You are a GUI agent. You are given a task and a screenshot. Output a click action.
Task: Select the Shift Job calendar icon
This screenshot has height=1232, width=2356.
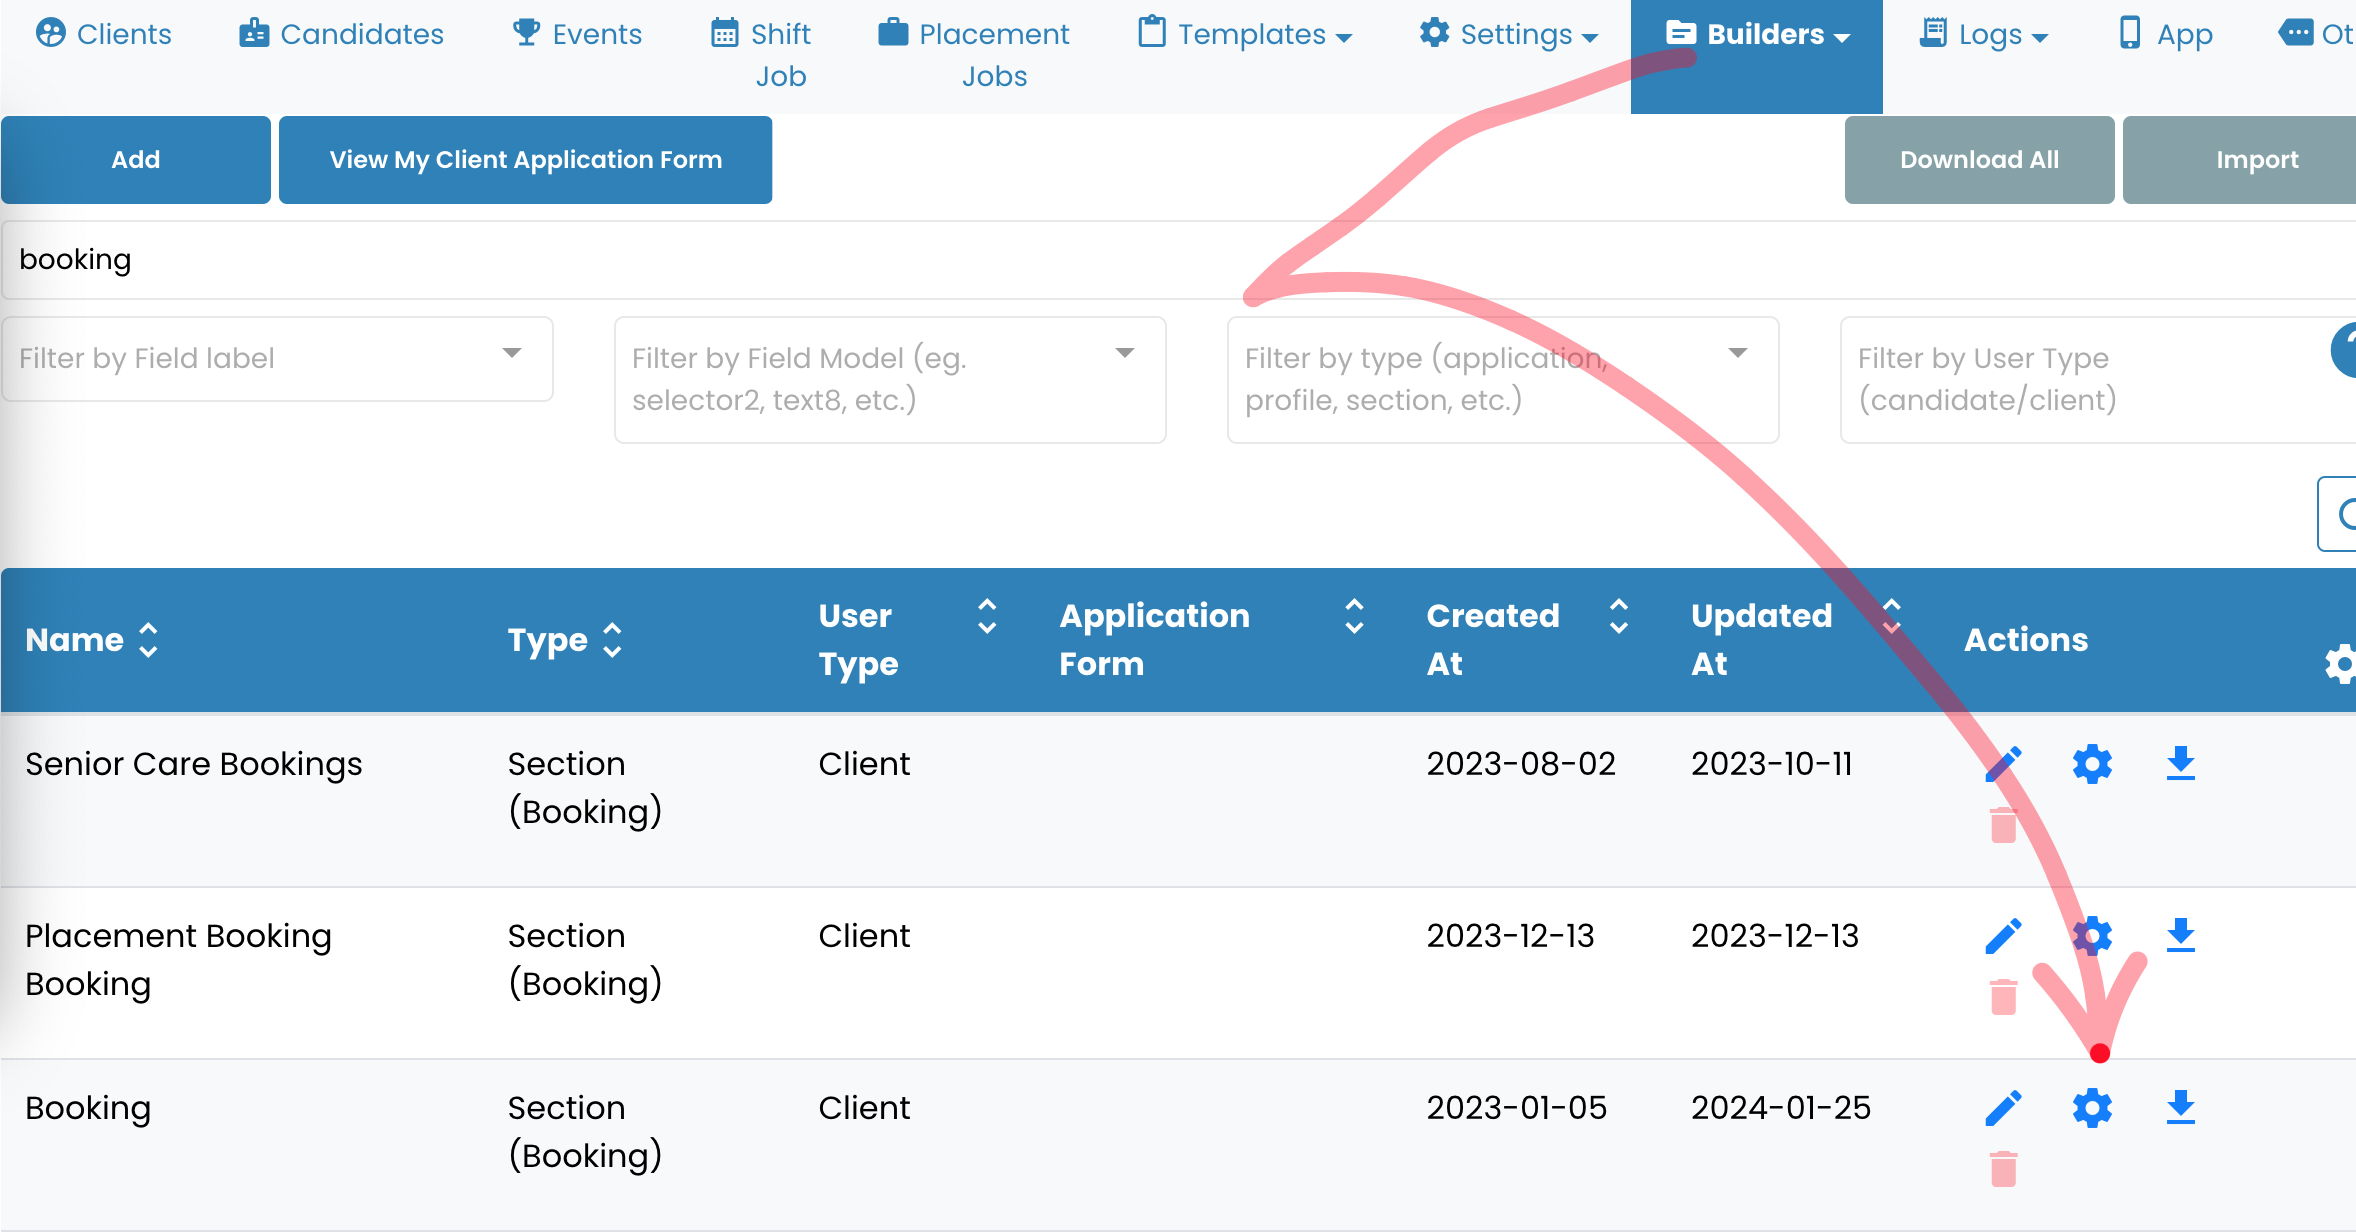724,33
